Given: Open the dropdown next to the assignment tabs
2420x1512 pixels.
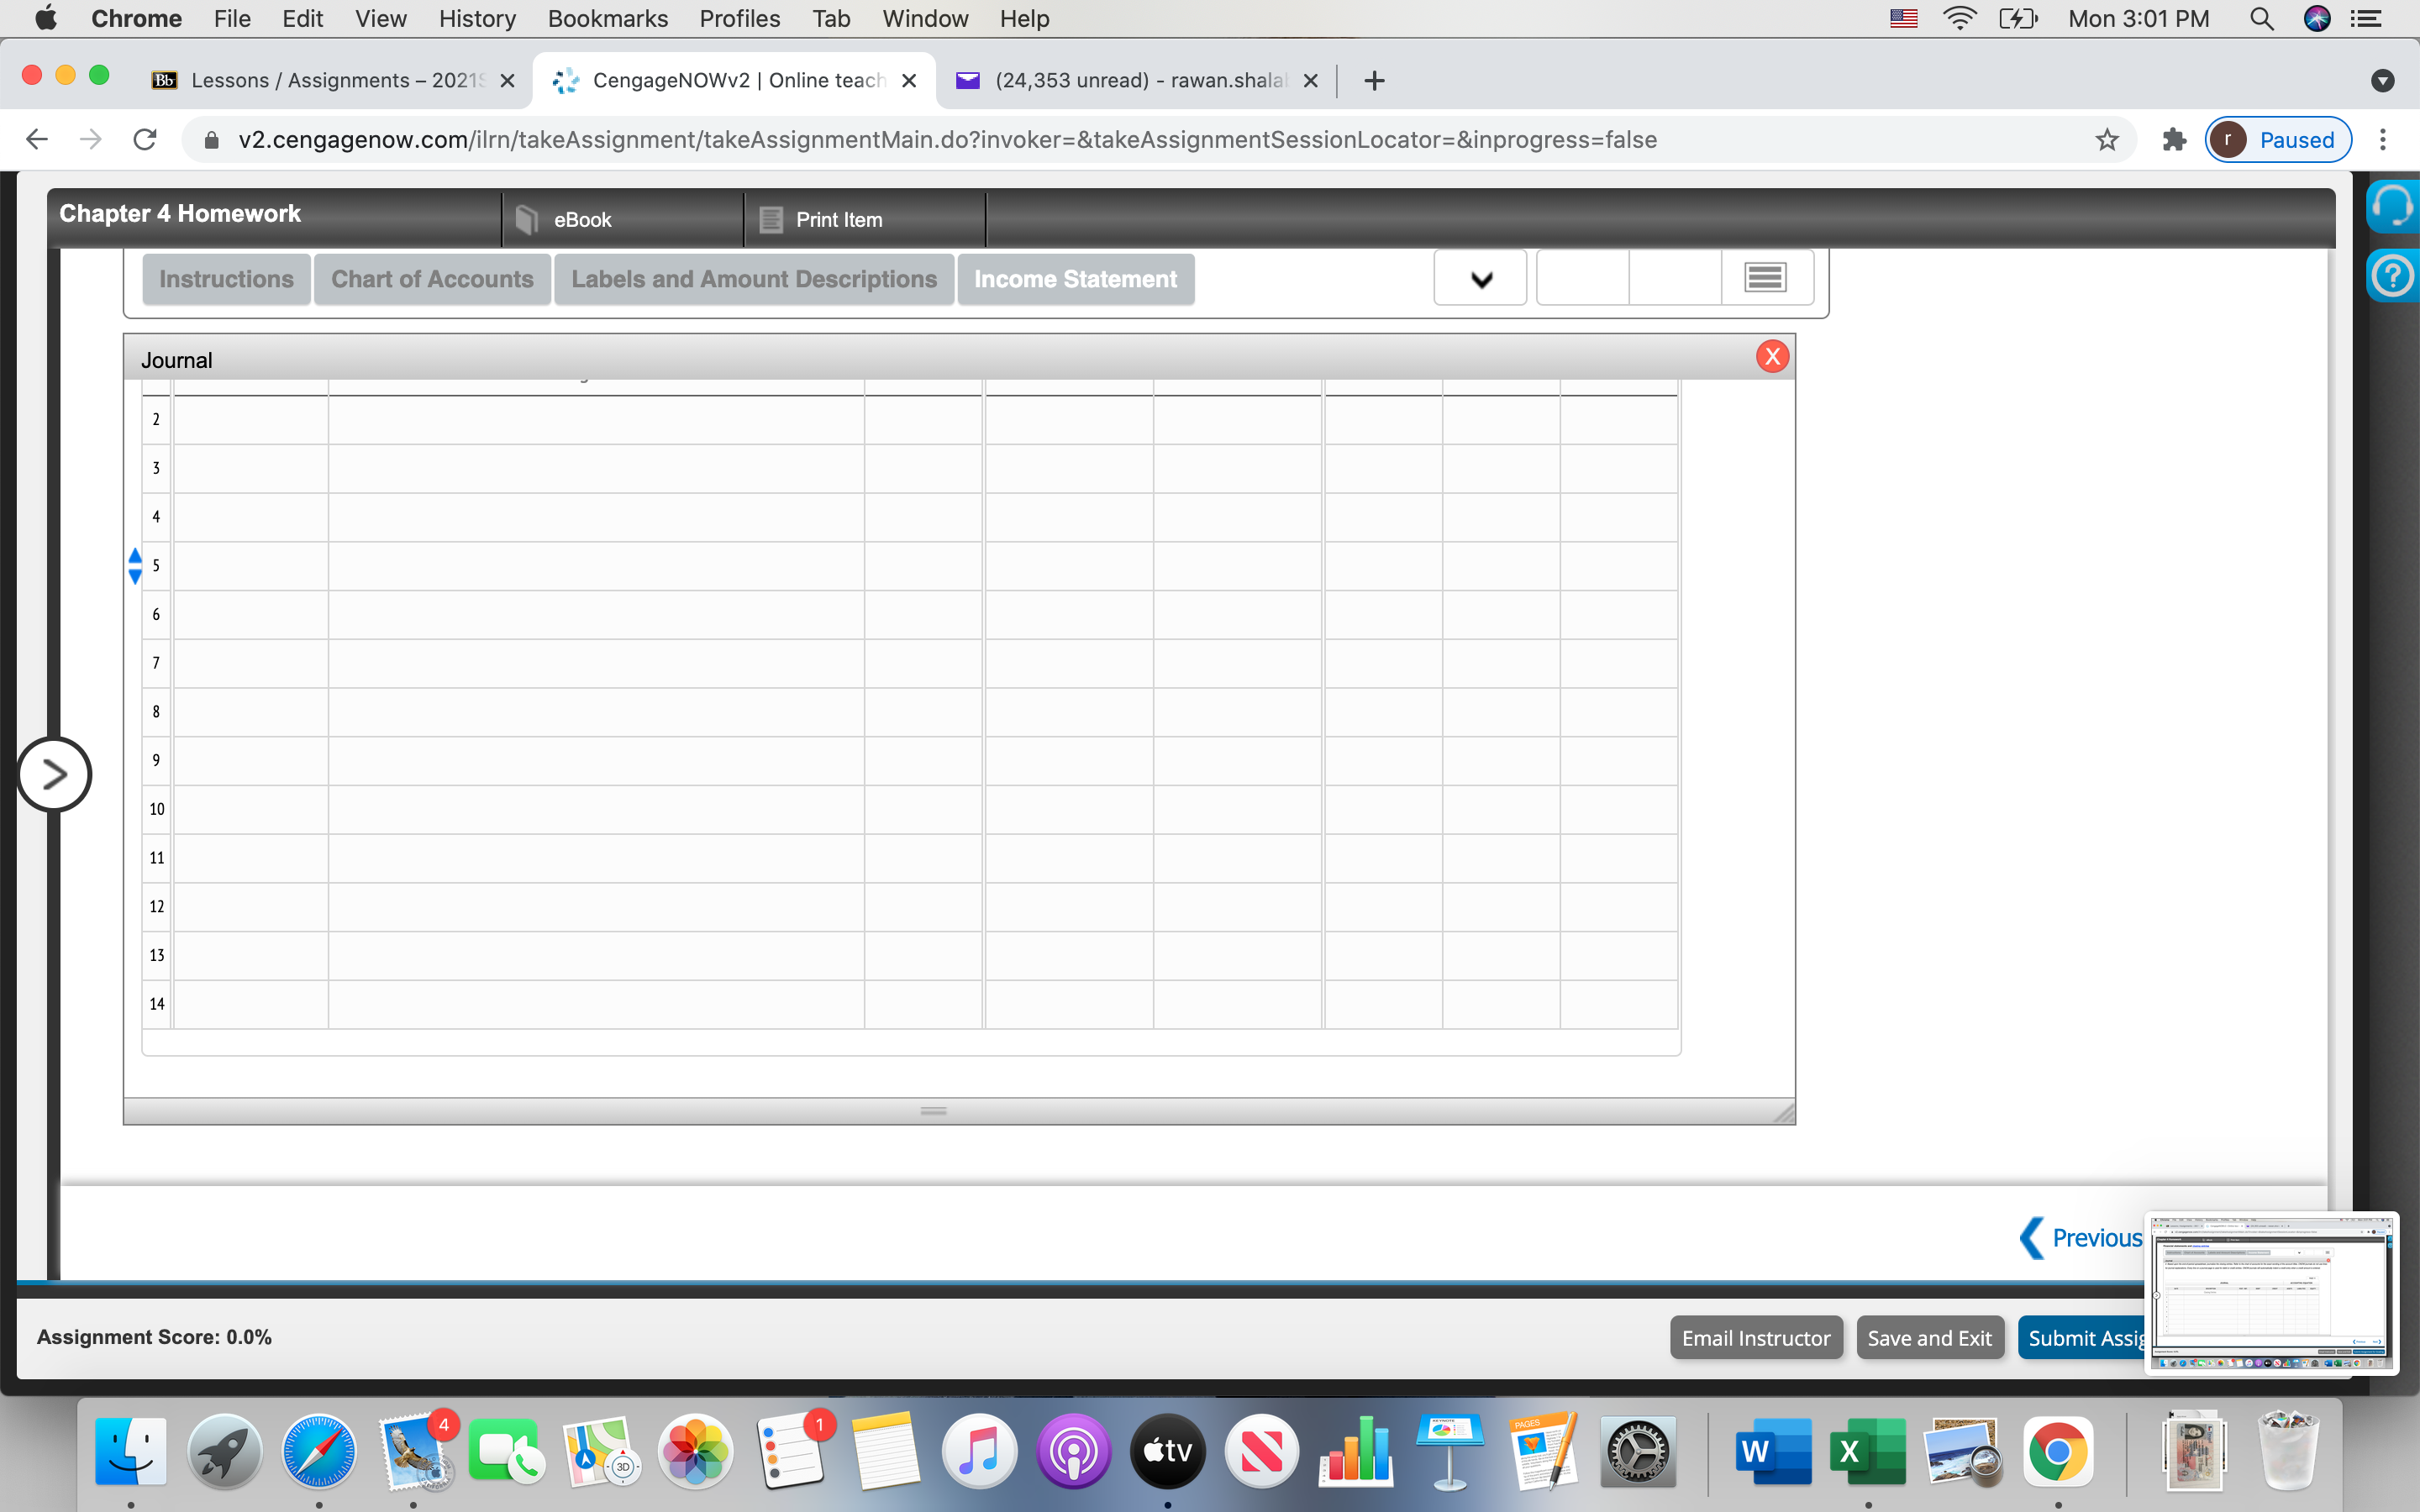Looking at the screenshot, I should [x=1481, y=278].
